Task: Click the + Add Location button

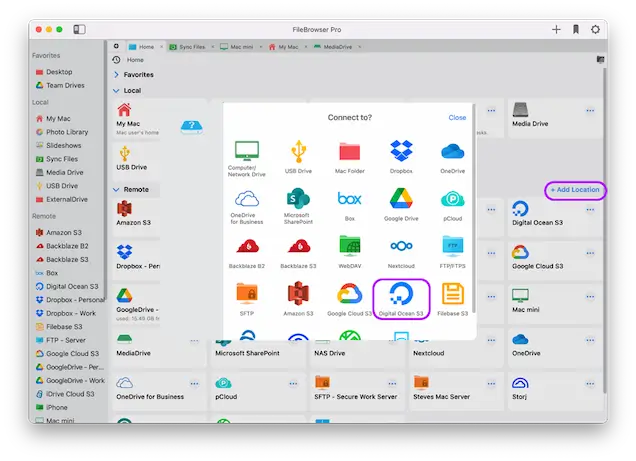Action: (575, 190)
